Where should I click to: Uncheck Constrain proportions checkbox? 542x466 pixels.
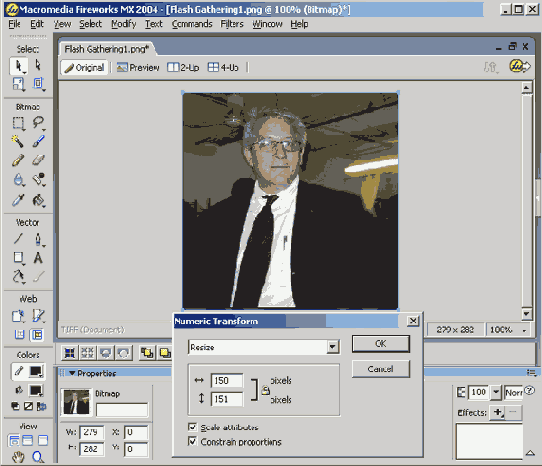(x=193, y=441)
